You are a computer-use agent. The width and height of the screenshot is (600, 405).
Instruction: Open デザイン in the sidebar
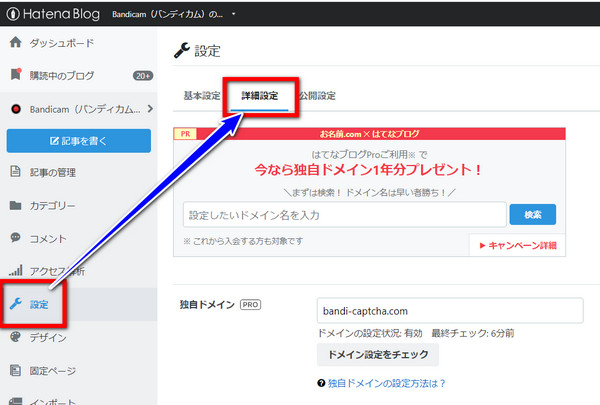tap(48, 338)
